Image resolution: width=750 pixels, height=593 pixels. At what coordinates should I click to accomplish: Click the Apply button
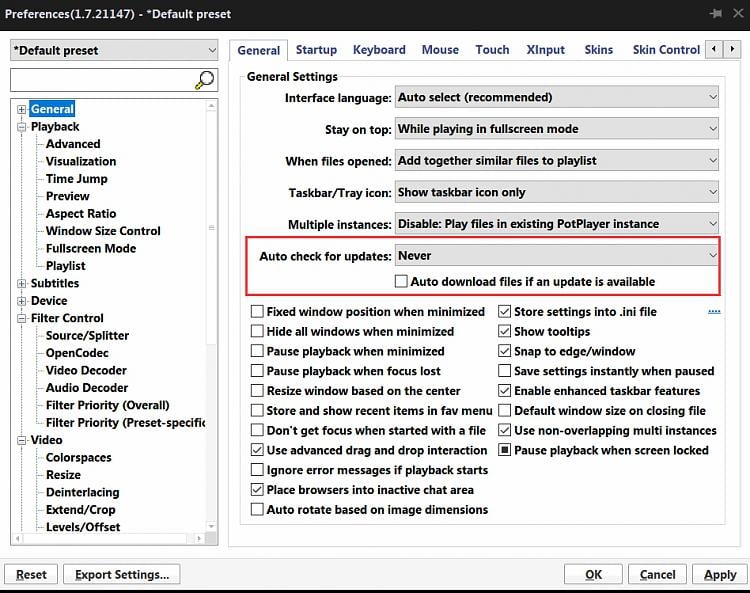[720, 574]
